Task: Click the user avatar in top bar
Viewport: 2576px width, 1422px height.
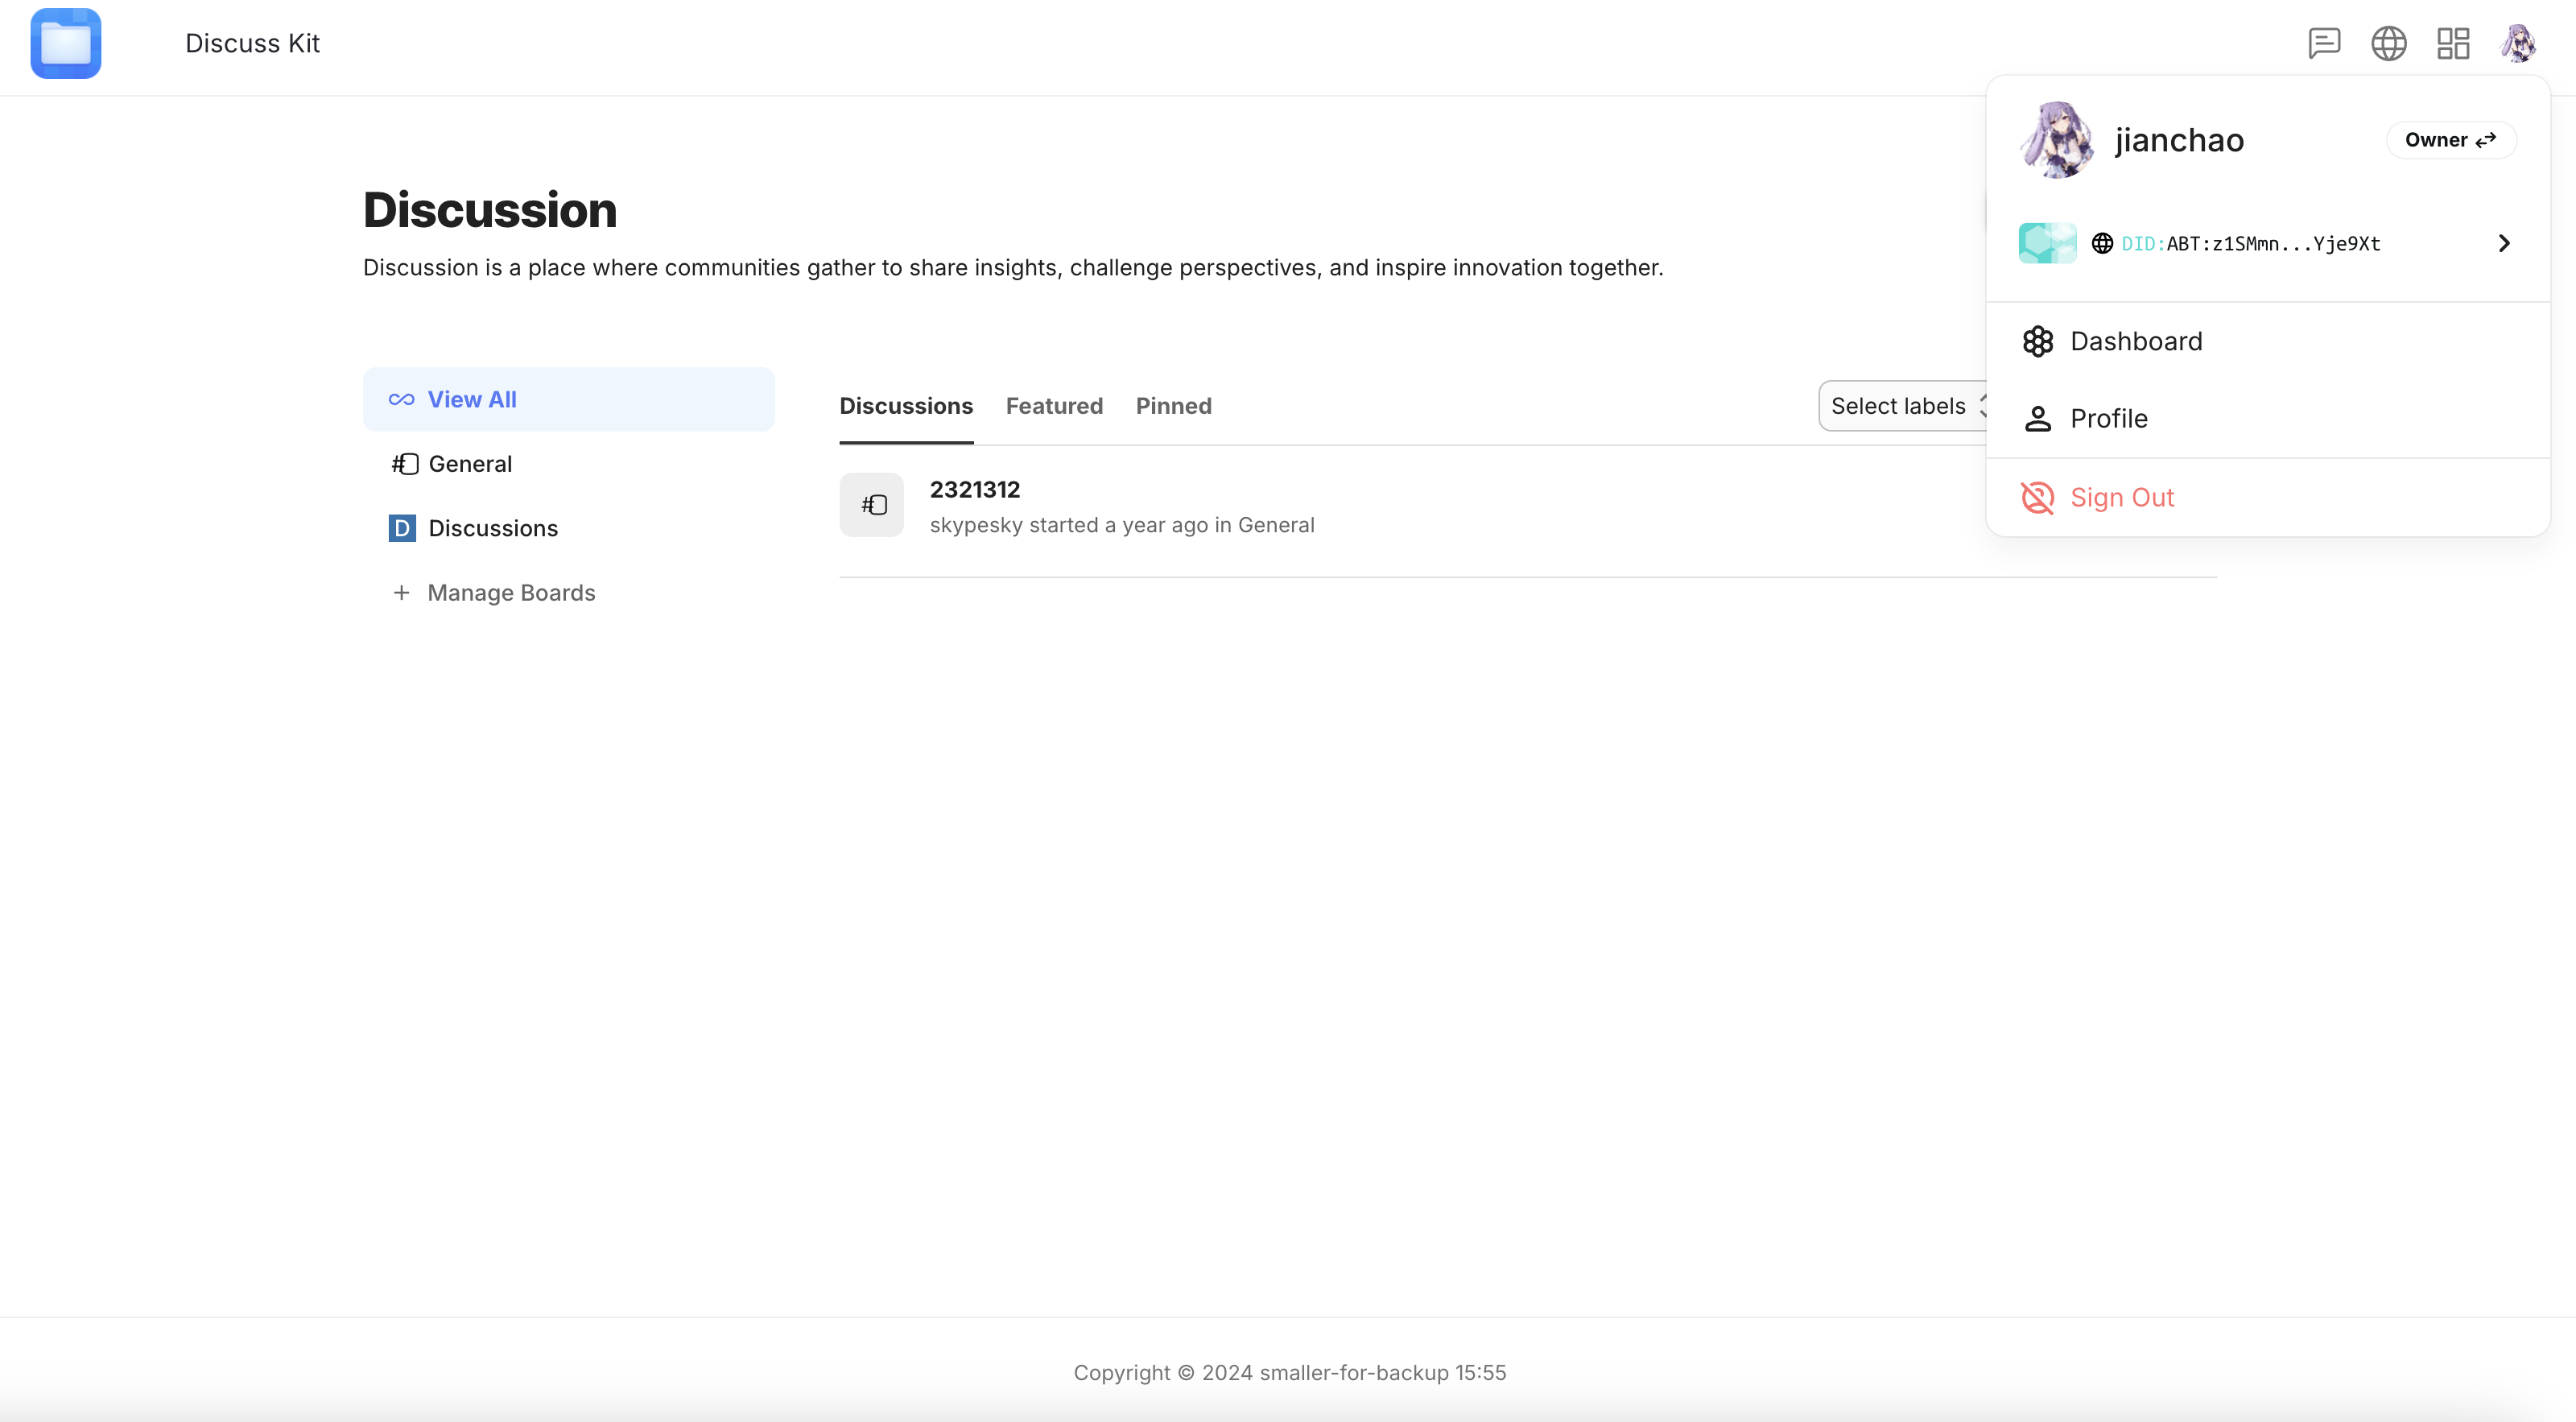Action: coord(2517,43)
